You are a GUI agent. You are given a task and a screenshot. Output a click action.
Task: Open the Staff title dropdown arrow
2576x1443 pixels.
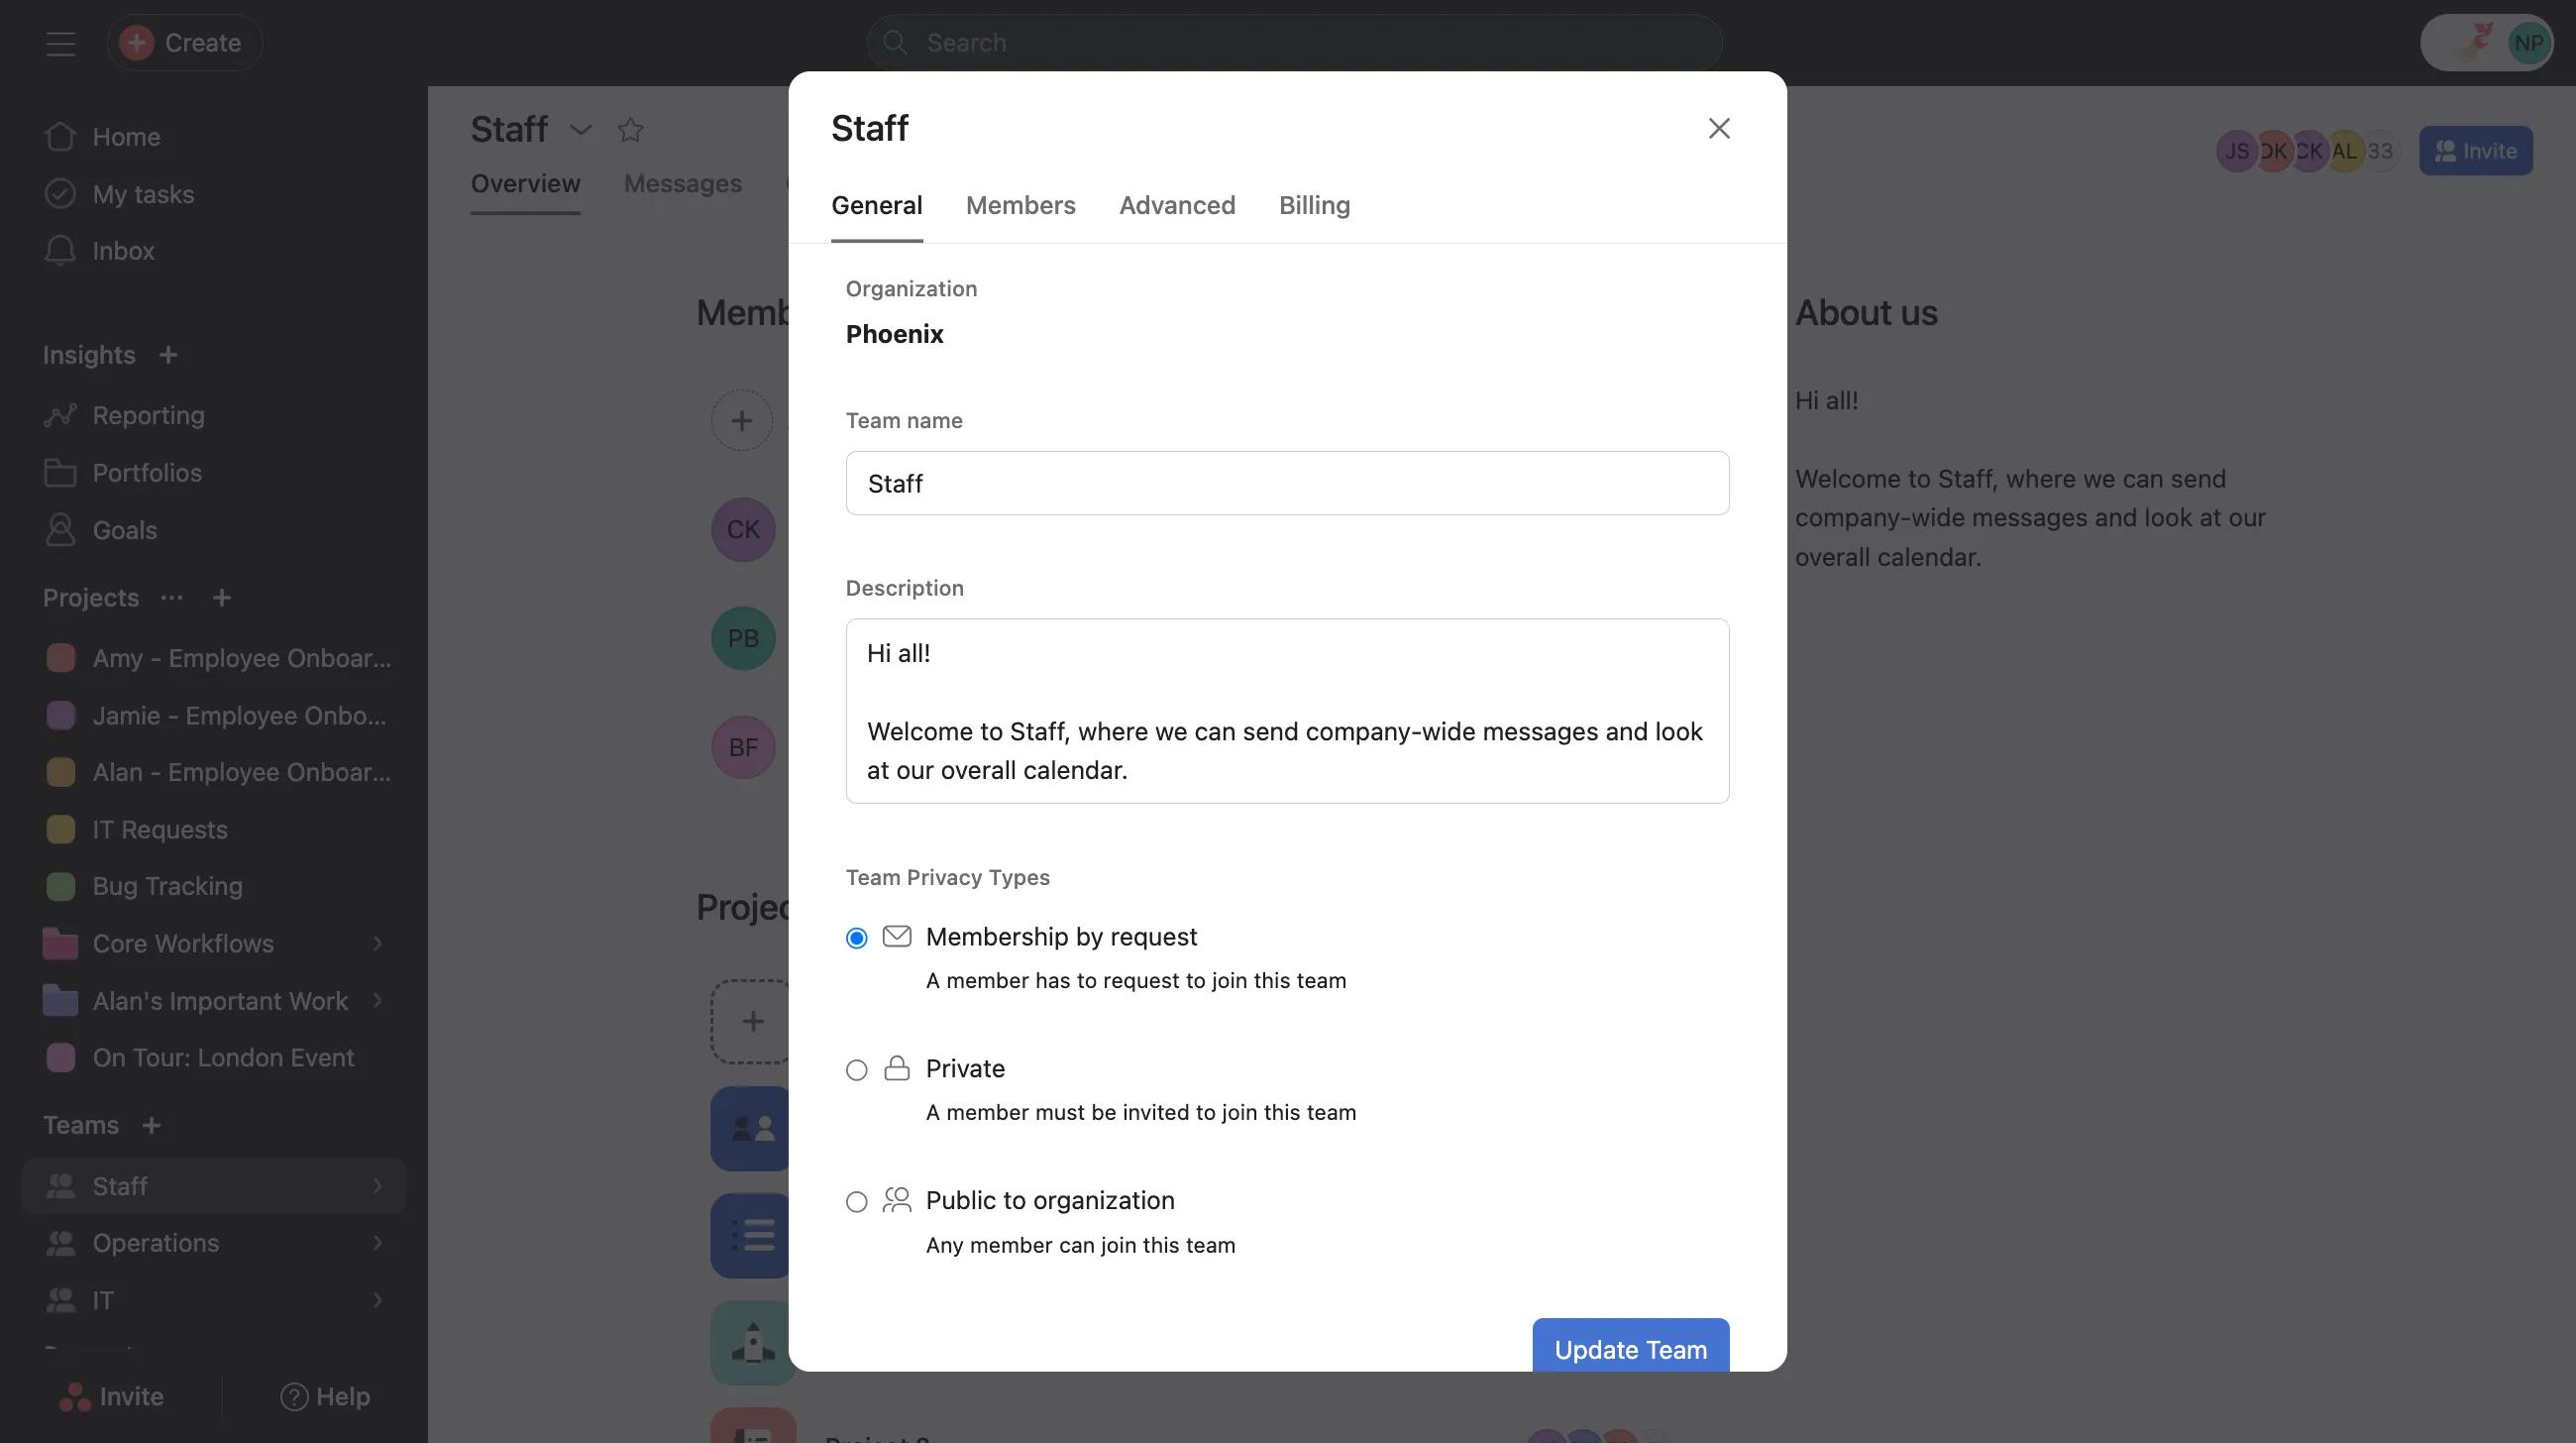point(580,129)
